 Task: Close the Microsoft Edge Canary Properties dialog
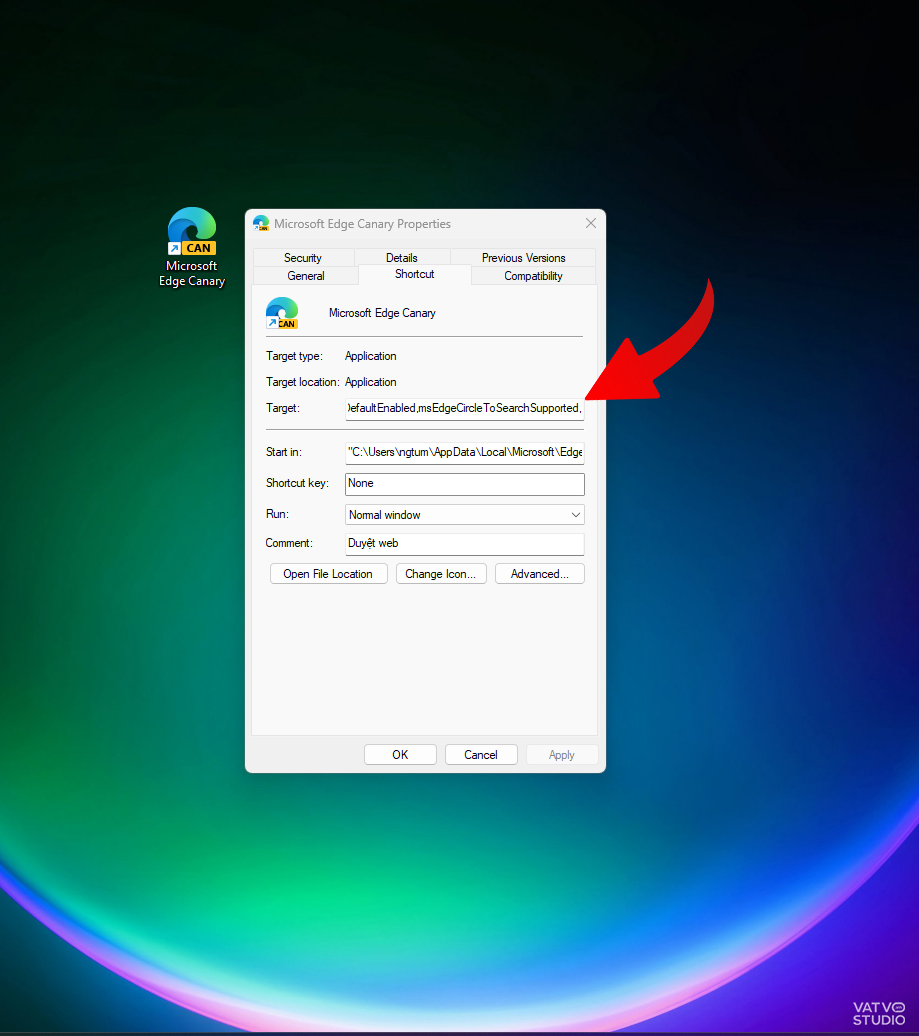tap(591, 223)
